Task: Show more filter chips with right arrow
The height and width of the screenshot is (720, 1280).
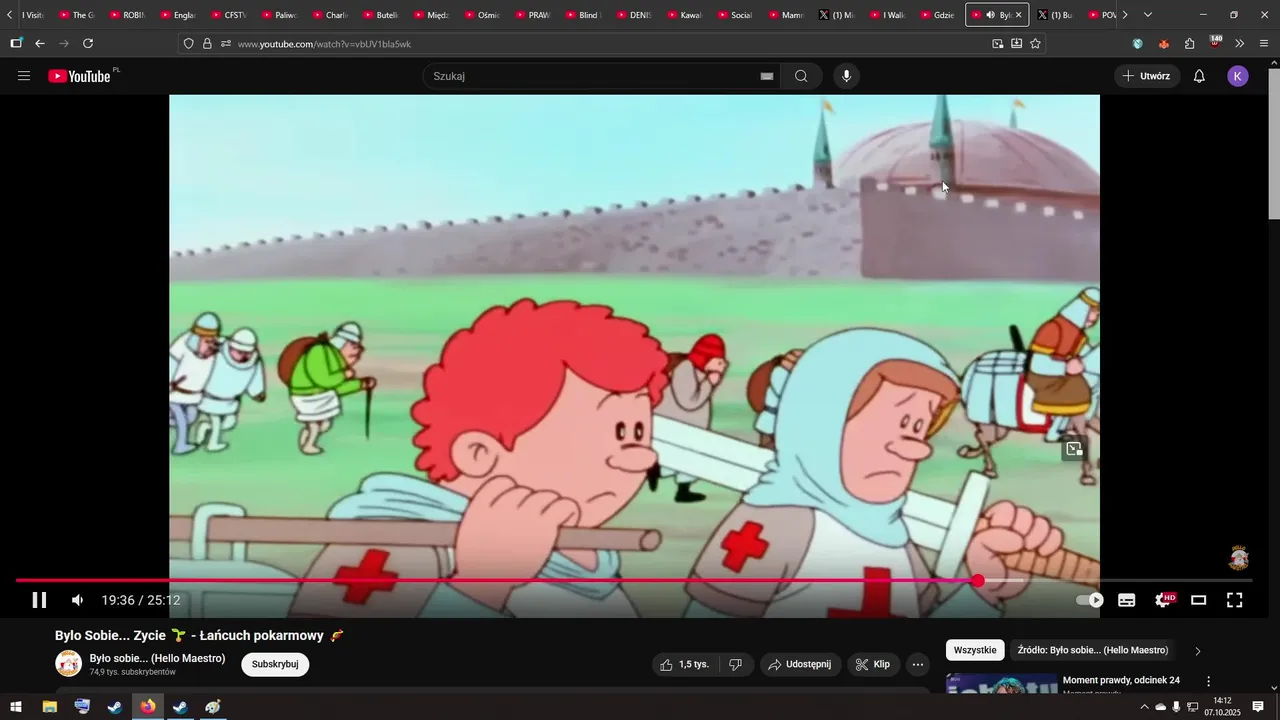Action: pyautogui.click(x=1198, y=651)
